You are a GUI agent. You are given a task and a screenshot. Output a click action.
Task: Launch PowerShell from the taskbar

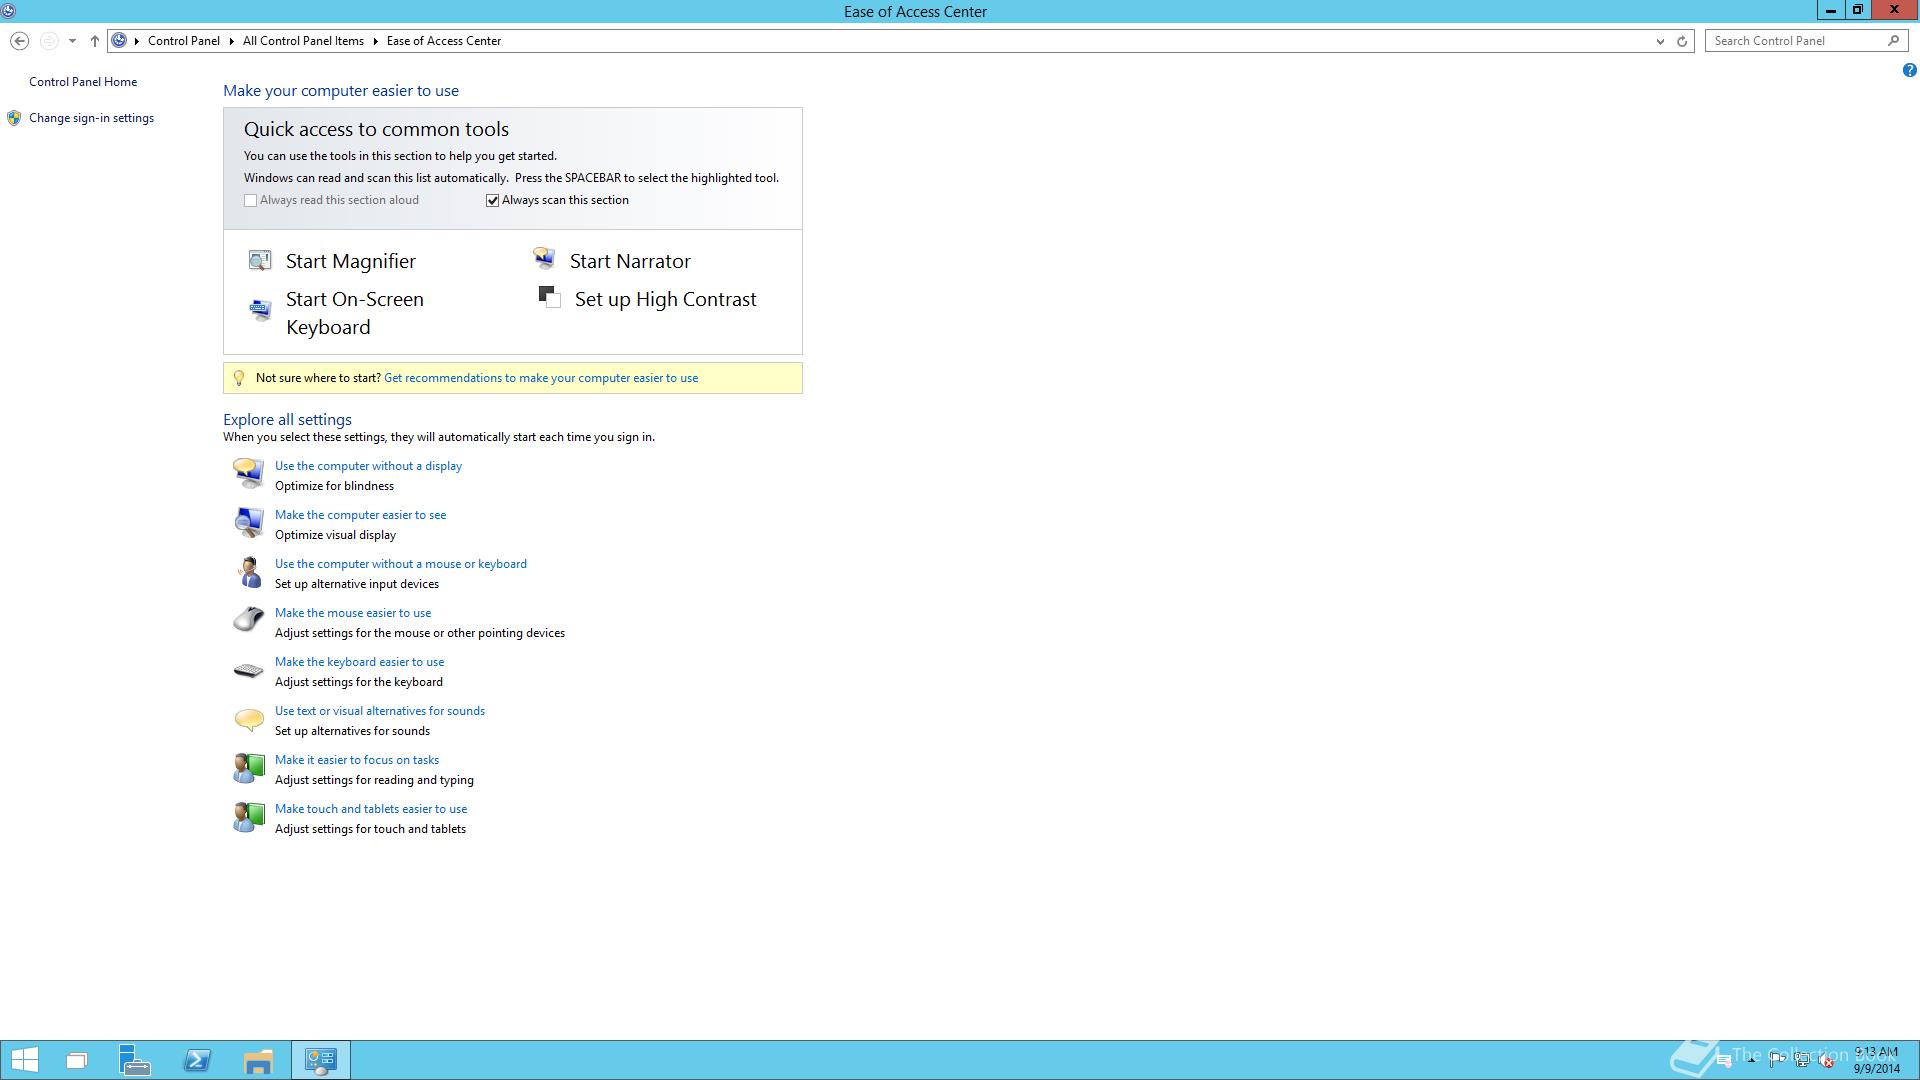click(197, 1060)
